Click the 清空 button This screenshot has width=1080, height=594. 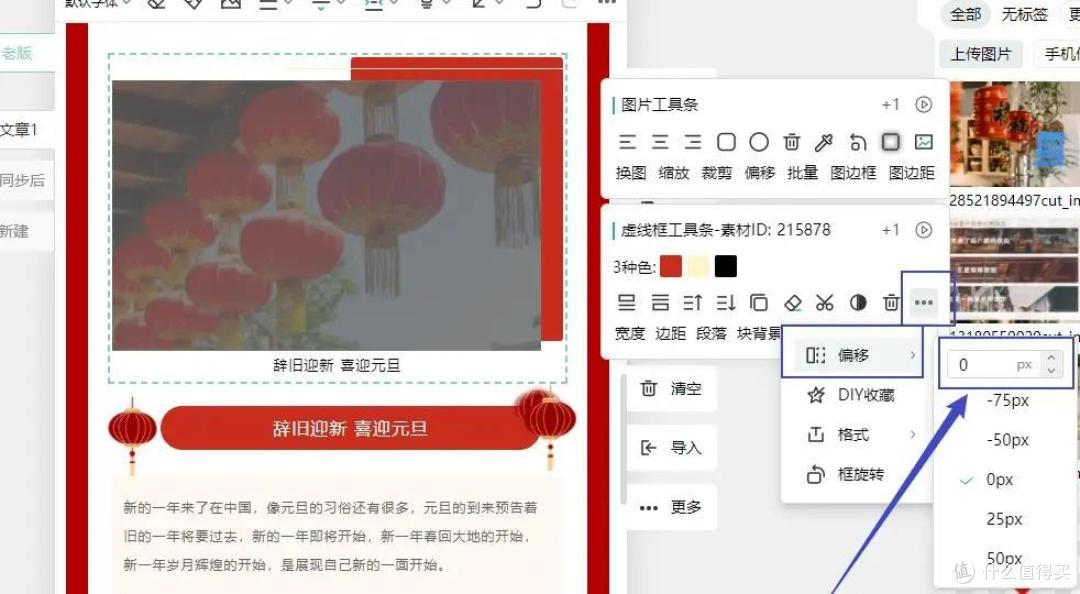pyautogui.click(x=671, y=389)
